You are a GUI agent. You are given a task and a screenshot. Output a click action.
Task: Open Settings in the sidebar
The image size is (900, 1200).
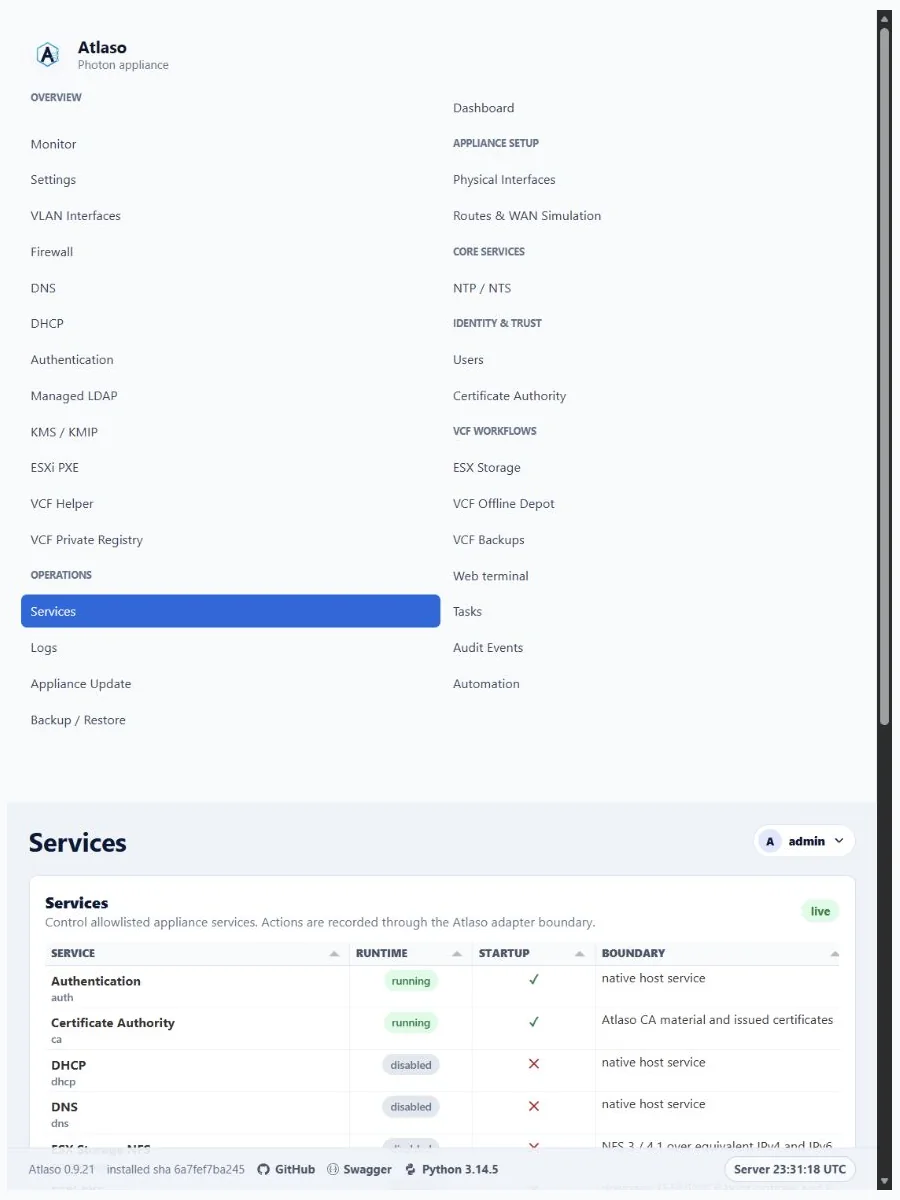coord(53,180)
